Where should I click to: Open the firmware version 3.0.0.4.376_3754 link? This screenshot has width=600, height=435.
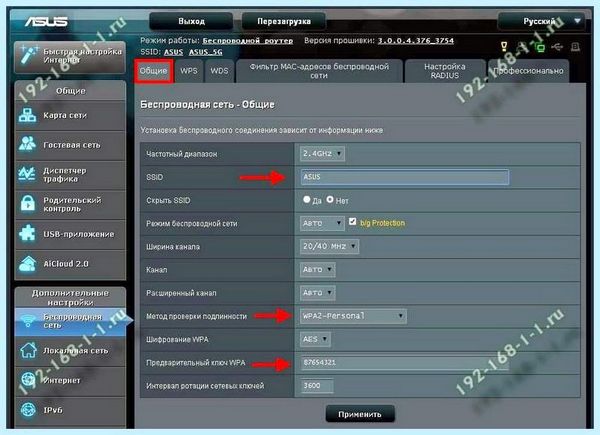[x=416, y=41]
